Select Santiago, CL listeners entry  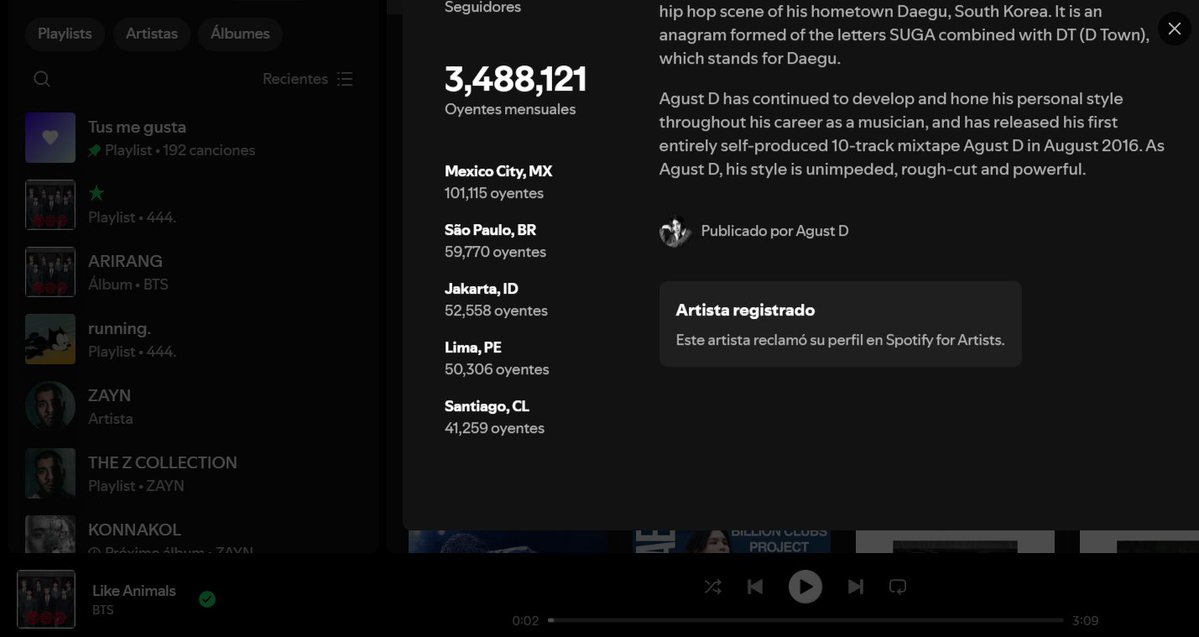point(495,417)
